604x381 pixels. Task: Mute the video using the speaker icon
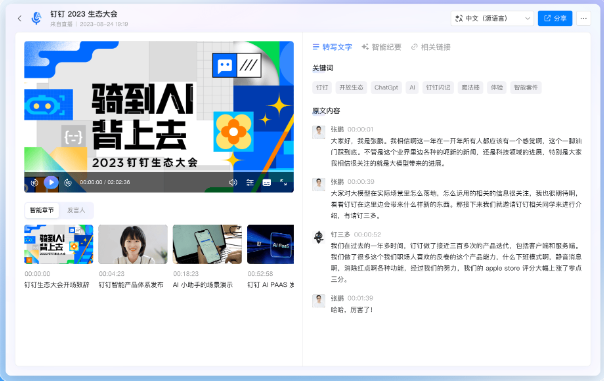tap(233, 183)
